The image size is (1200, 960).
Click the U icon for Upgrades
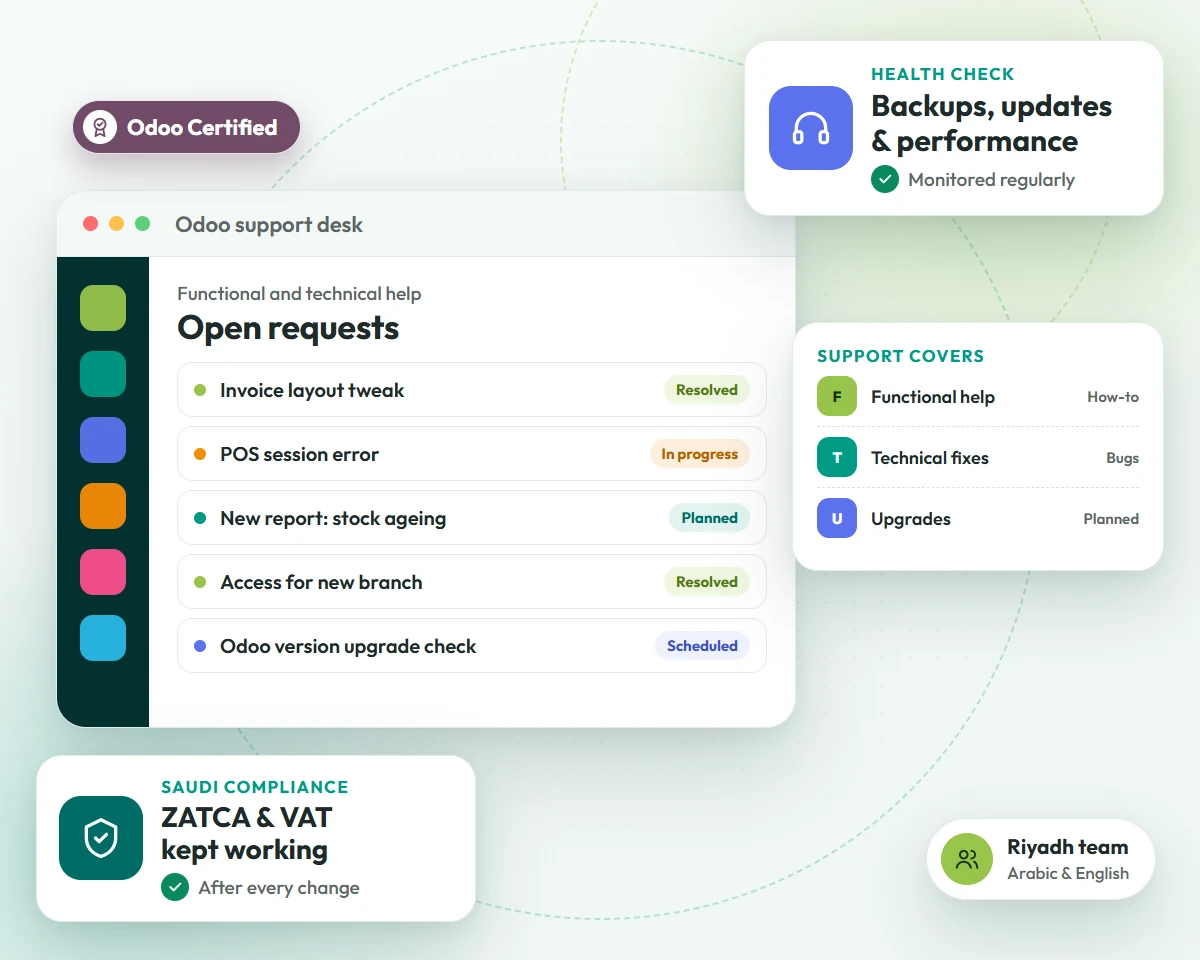pos(837,519)
